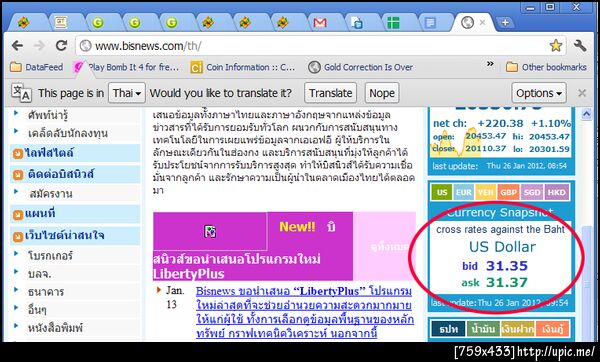Open the Thai language dropdown
This screenshot has height=362, width=600.
tap(127, 93)
